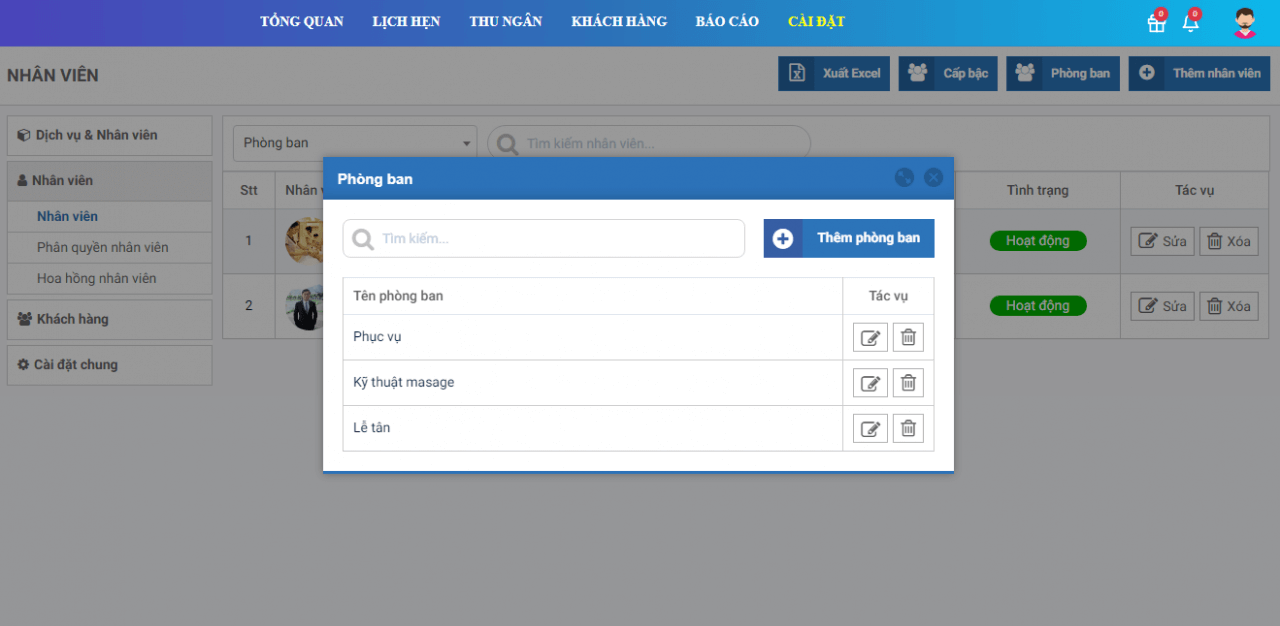Open the Báo cáo menu
This screenshot has width=1280, height=626.
click(x=727, y=22)
